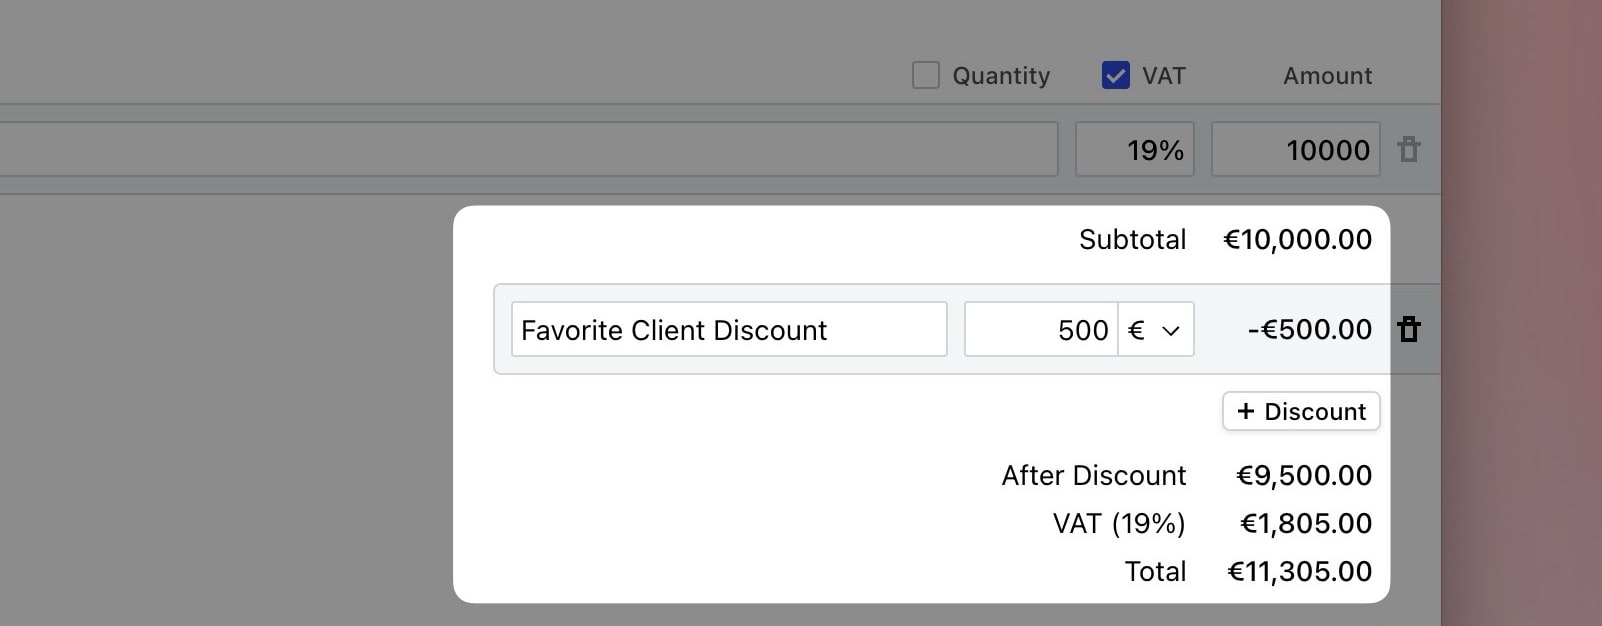Click the discount value field showing 500

(x=1040, y=330)
